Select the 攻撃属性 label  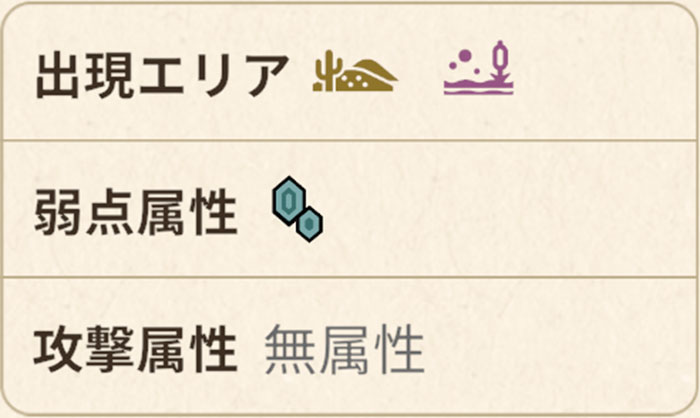136,351
